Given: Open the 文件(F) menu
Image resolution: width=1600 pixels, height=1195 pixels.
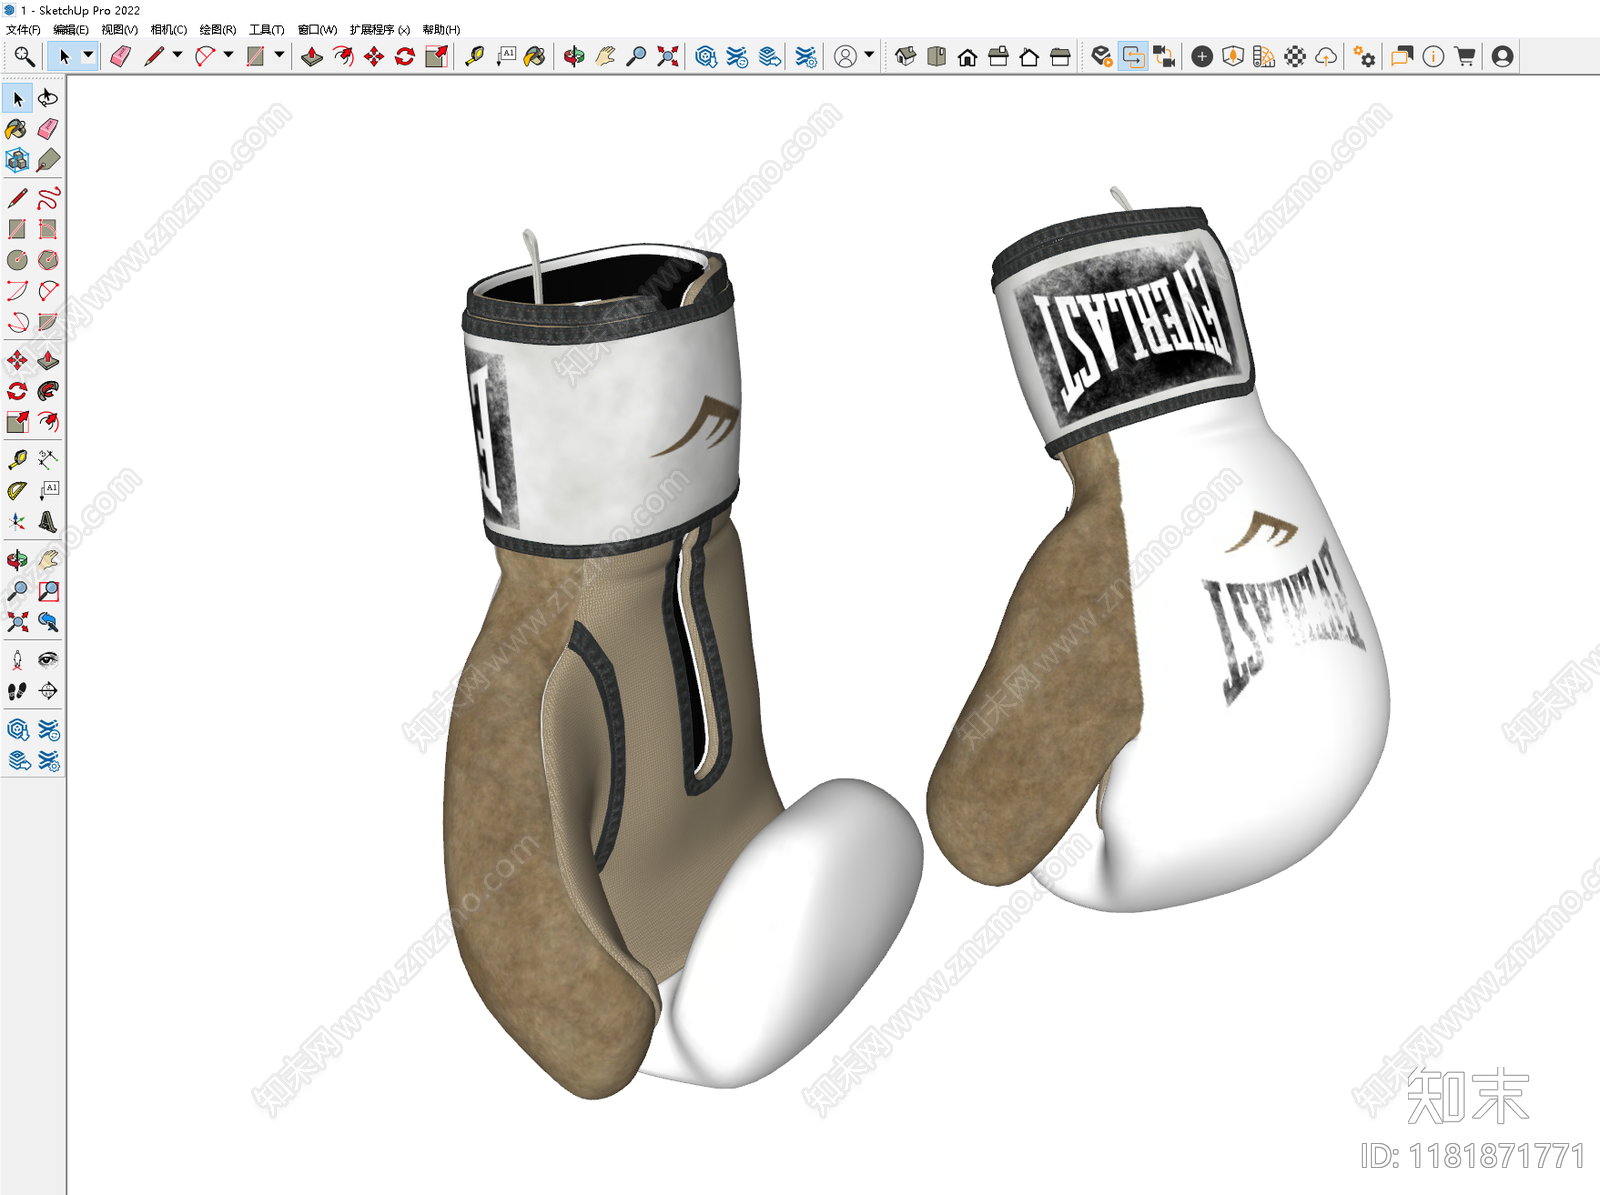Looking at the screenshot, I should point(23,30).
